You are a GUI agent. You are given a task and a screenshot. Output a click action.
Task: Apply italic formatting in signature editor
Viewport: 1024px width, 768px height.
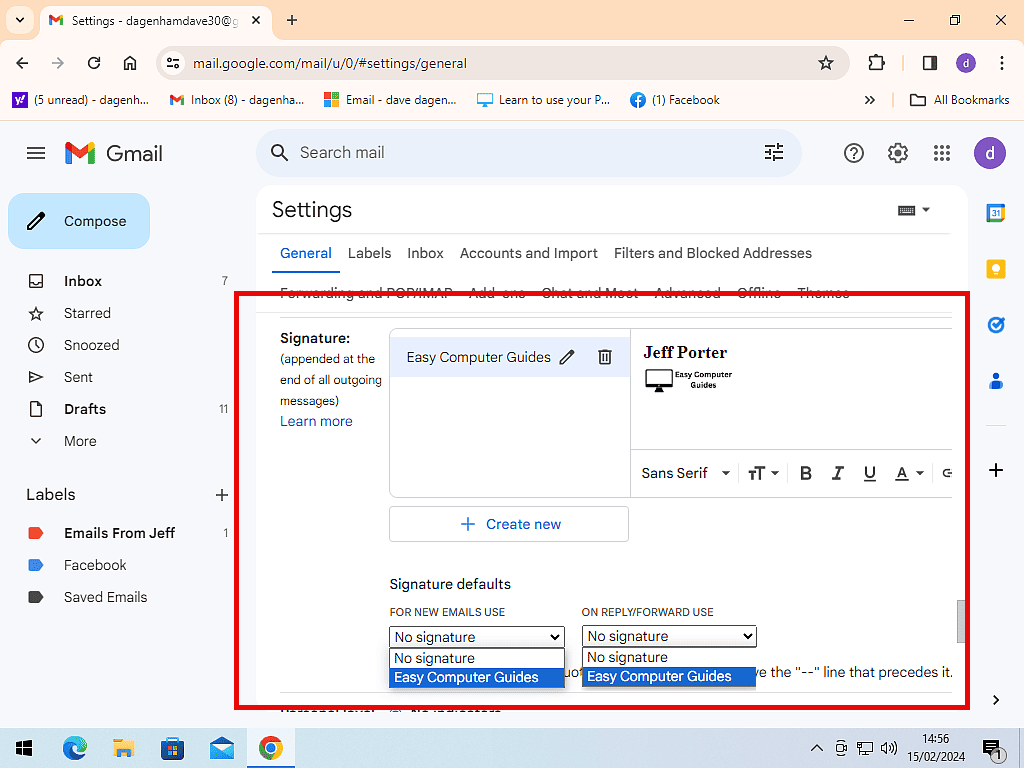(838, 473)
